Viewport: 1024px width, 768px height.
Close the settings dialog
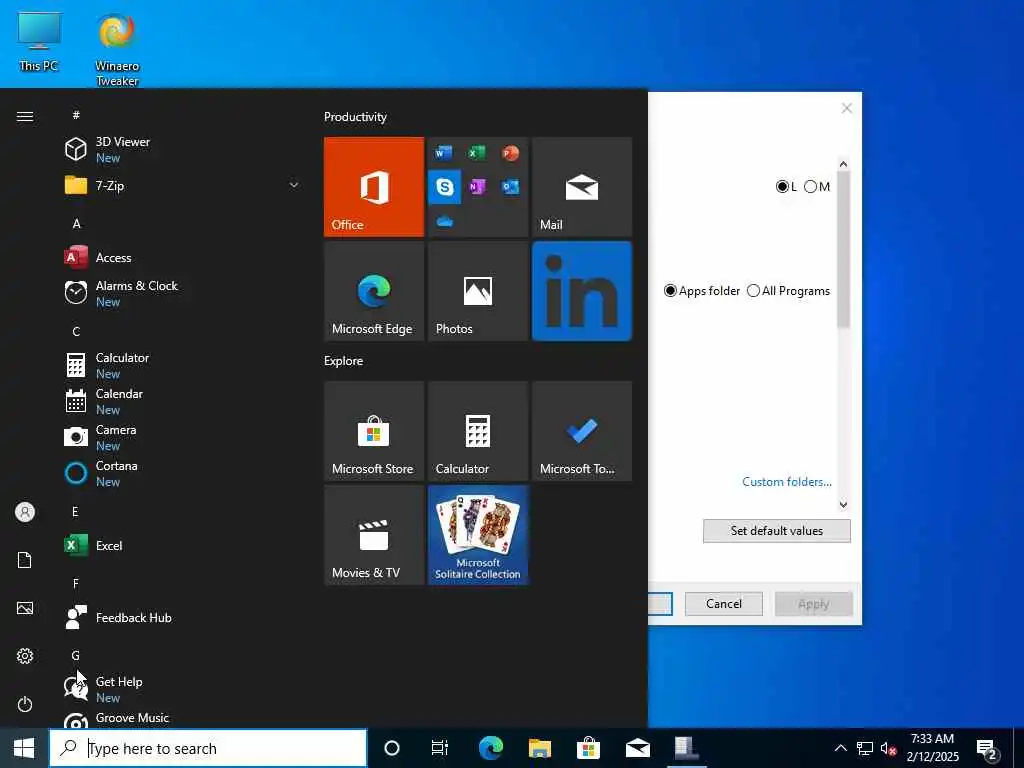846,108
